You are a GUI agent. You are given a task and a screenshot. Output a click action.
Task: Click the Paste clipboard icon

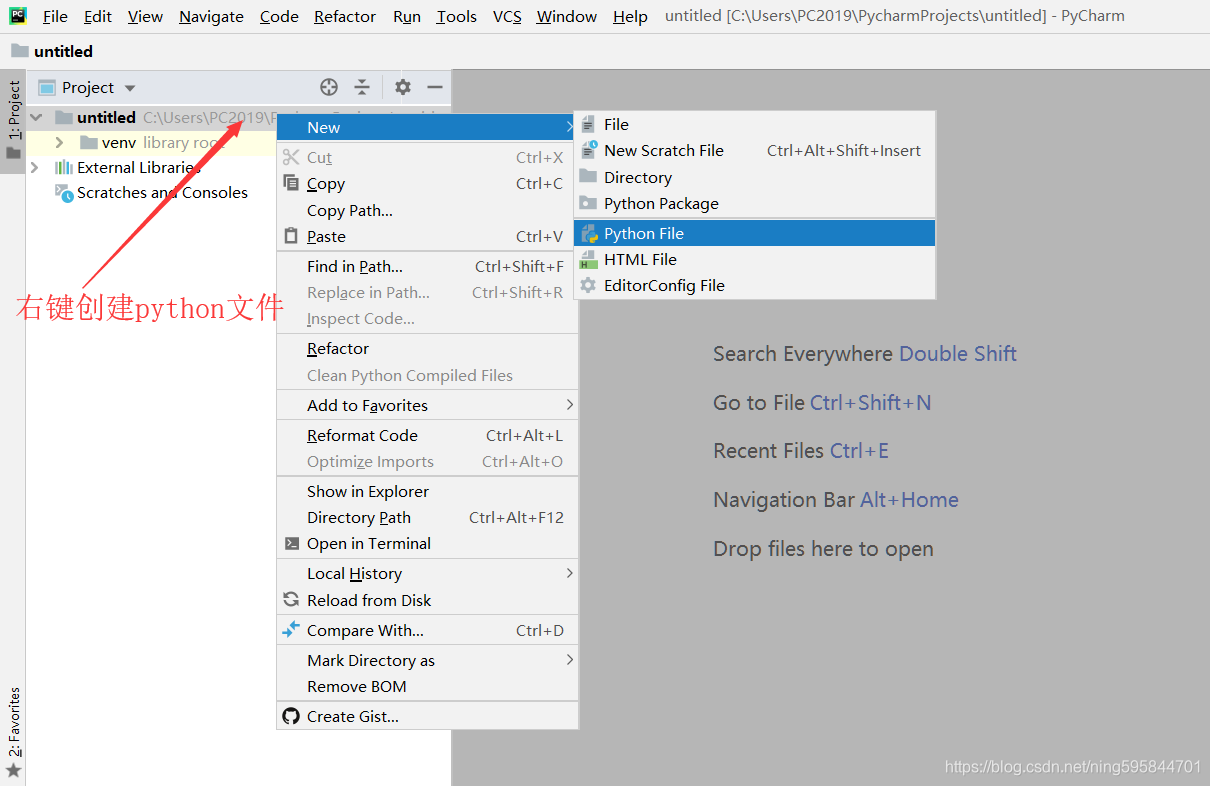click(291, 236)
